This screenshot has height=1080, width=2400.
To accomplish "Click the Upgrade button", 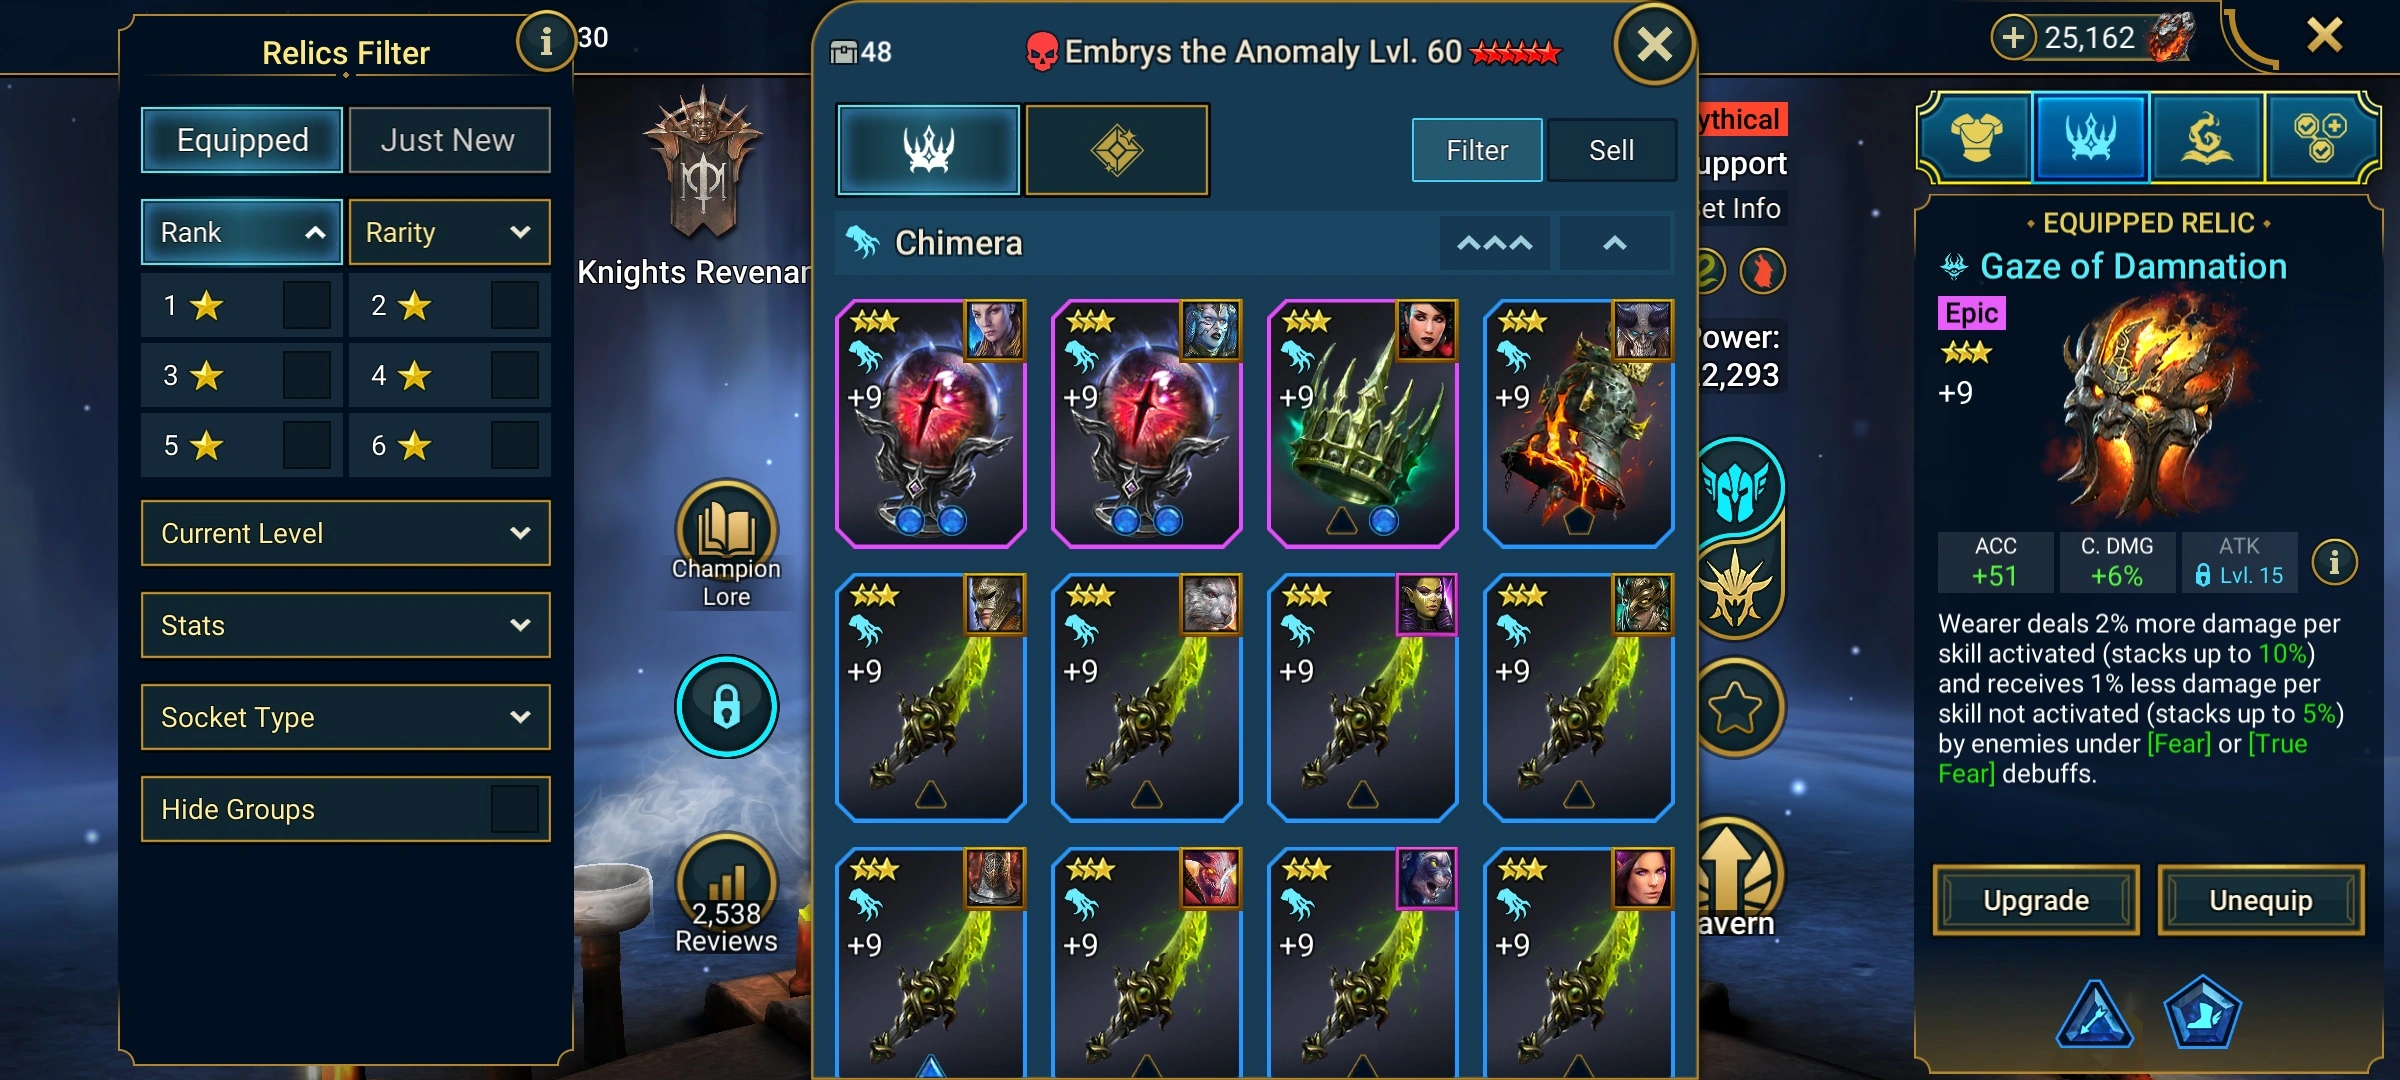I will [x=2036, y=900].
